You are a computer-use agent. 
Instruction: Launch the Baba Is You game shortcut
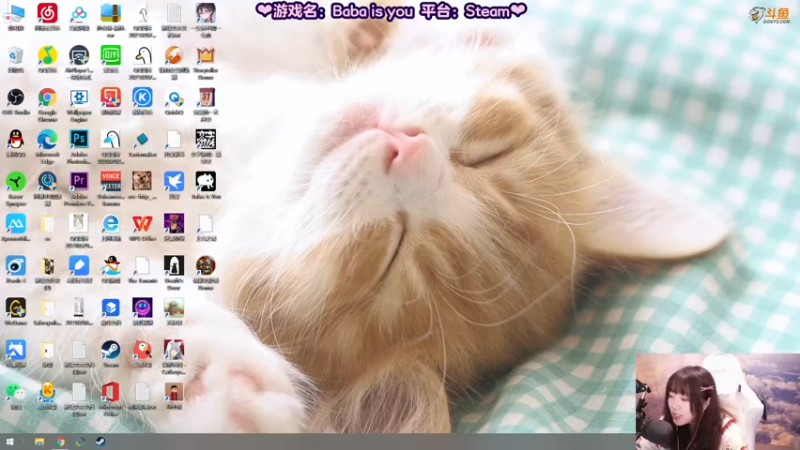(205, 181)
